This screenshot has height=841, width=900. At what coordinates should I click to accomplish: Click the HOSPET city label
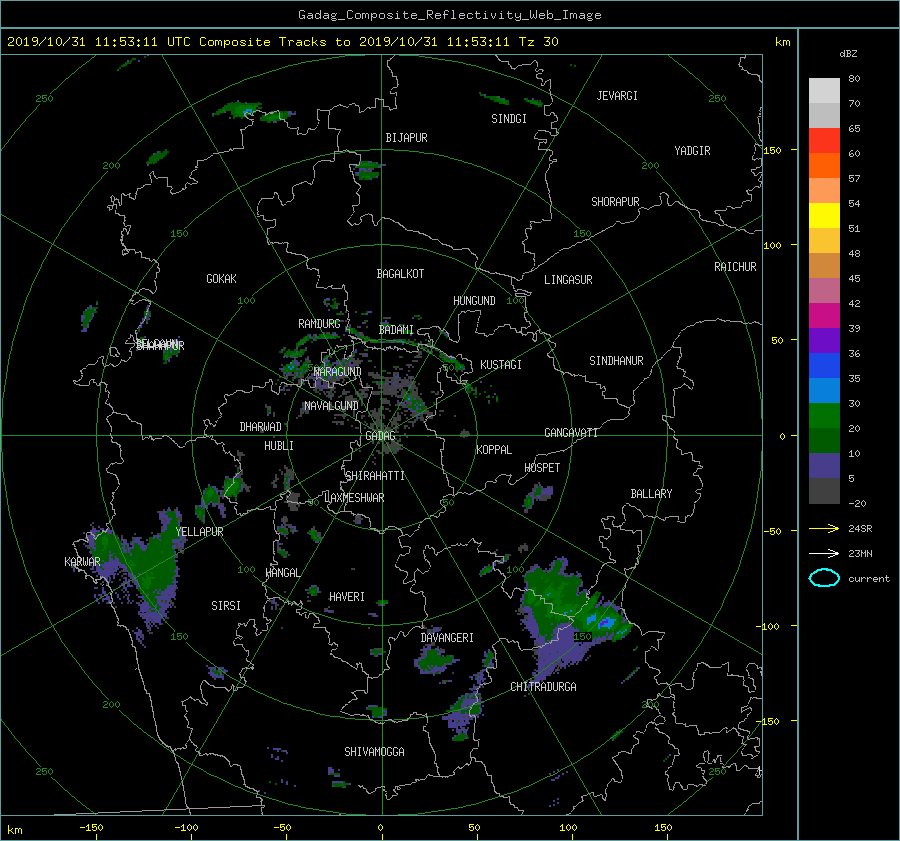point(542,468)
